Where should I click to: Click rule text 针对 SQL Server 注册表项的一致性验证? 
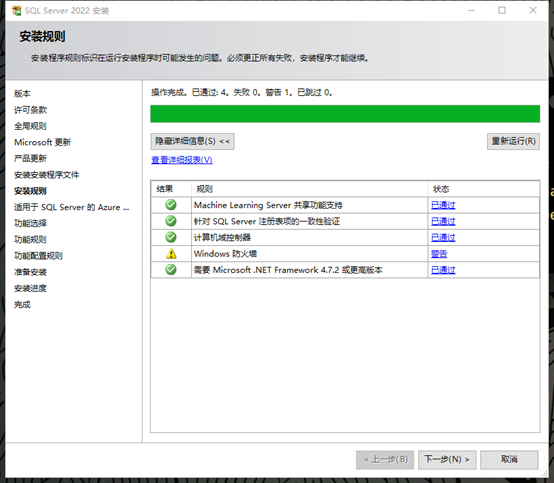(267, 221)
